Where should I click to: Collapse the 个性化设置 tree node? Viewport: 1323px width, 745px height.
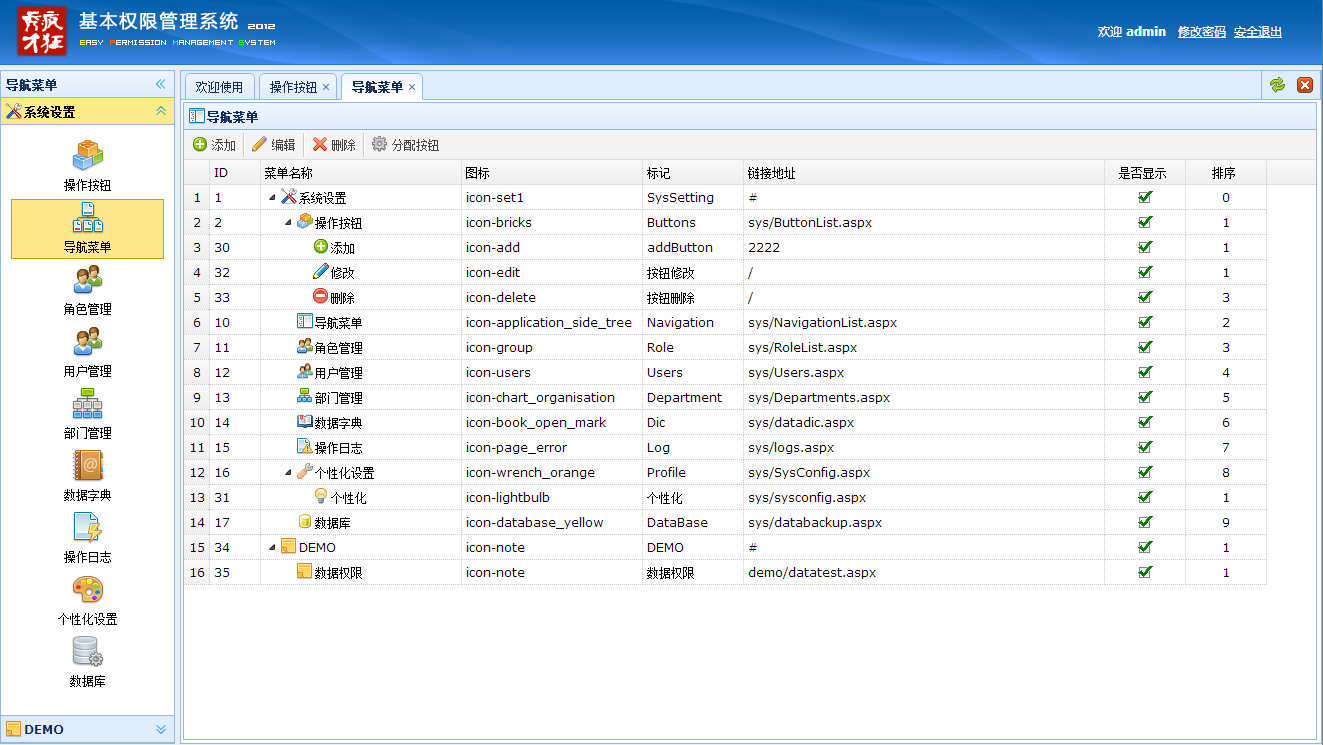point(288,473)
